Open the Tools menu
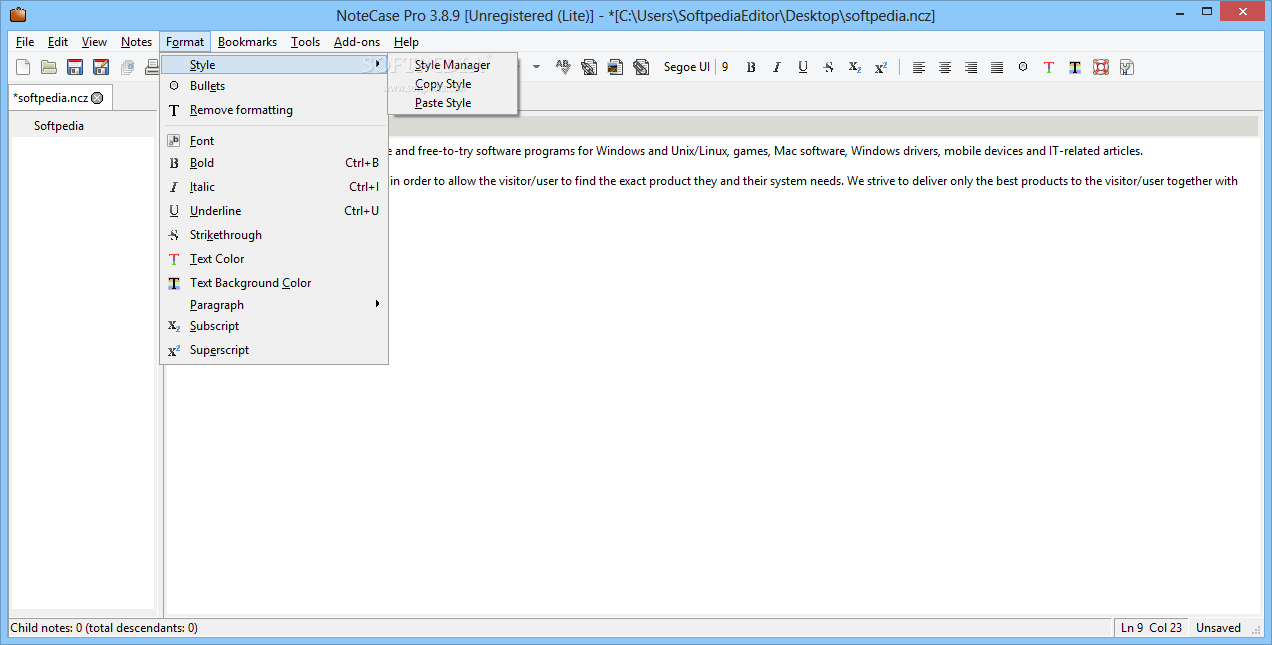 coord(306,42)
